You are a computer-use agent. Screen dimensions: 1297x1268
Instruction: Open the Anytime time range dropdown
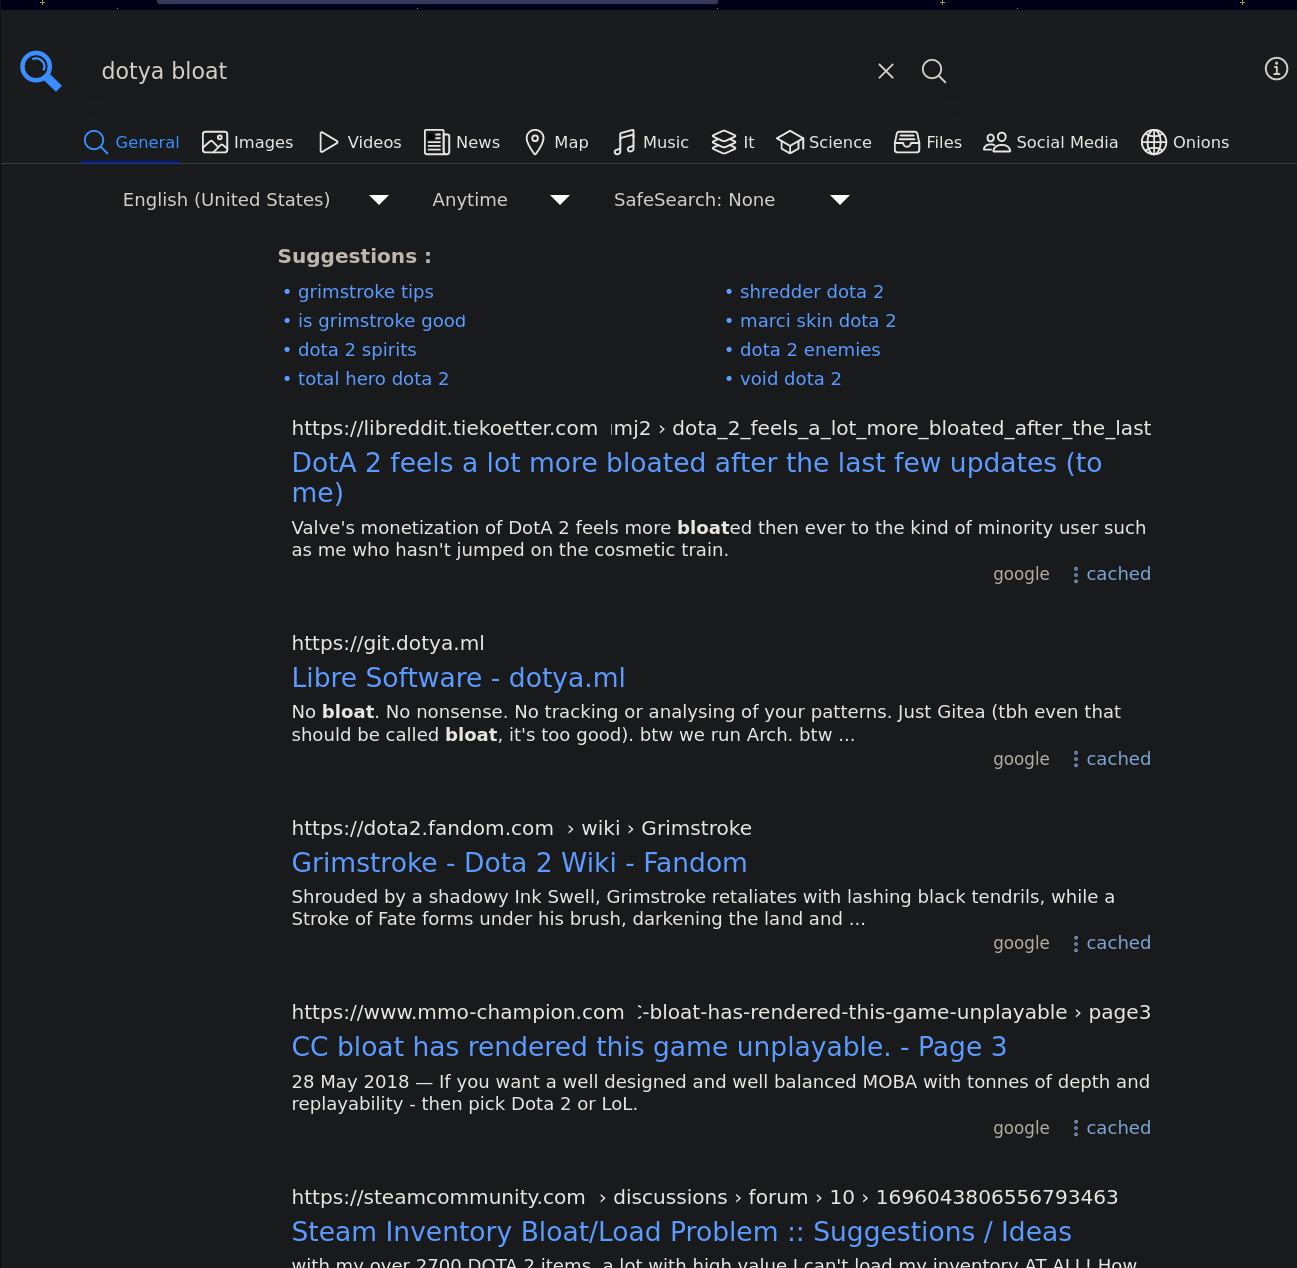coord(500,200)
